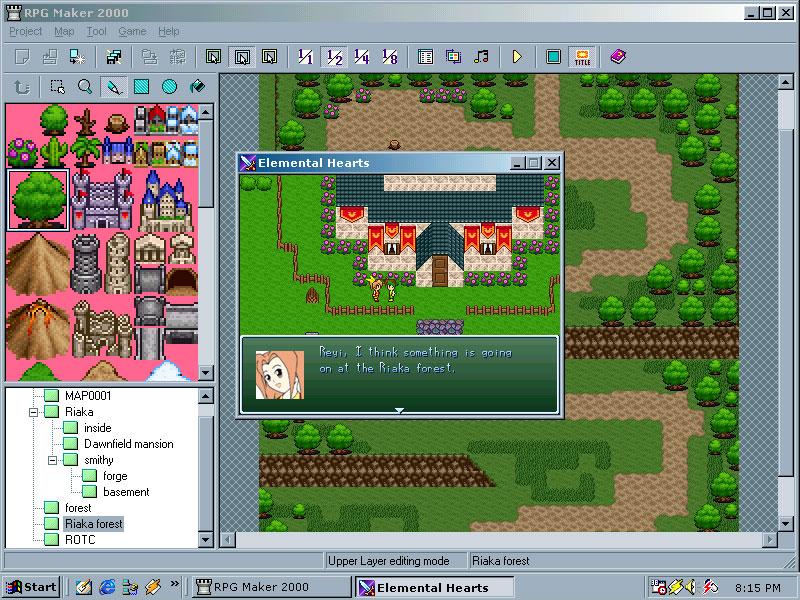Screen dimensions: 800x600
Task: Select the fill bucket tool
Action: coord(198,87)
